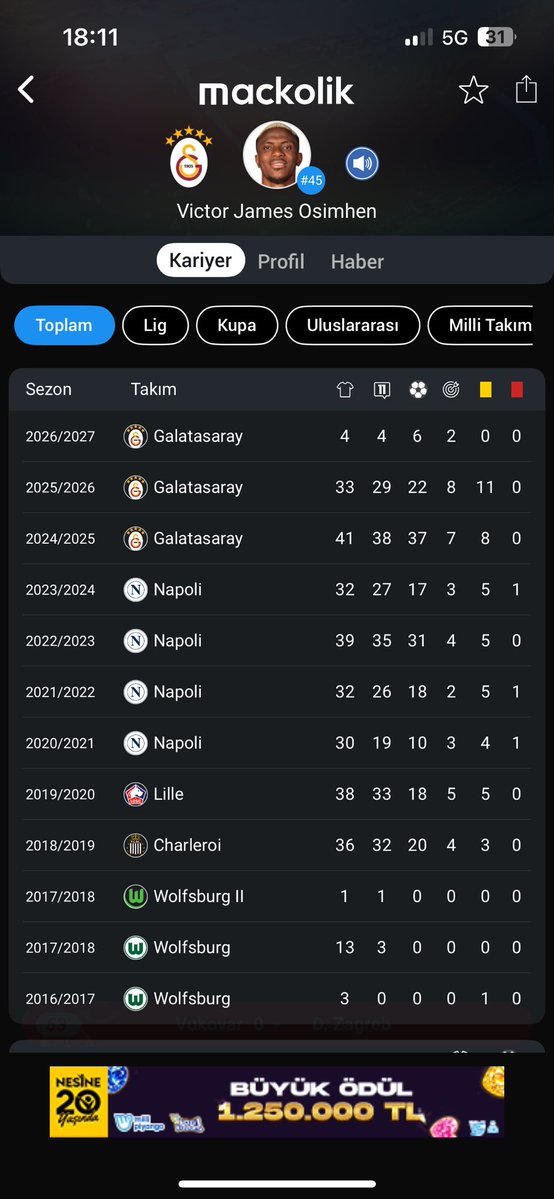Tap the jersey appearances column icon

[x=344, y=390]
